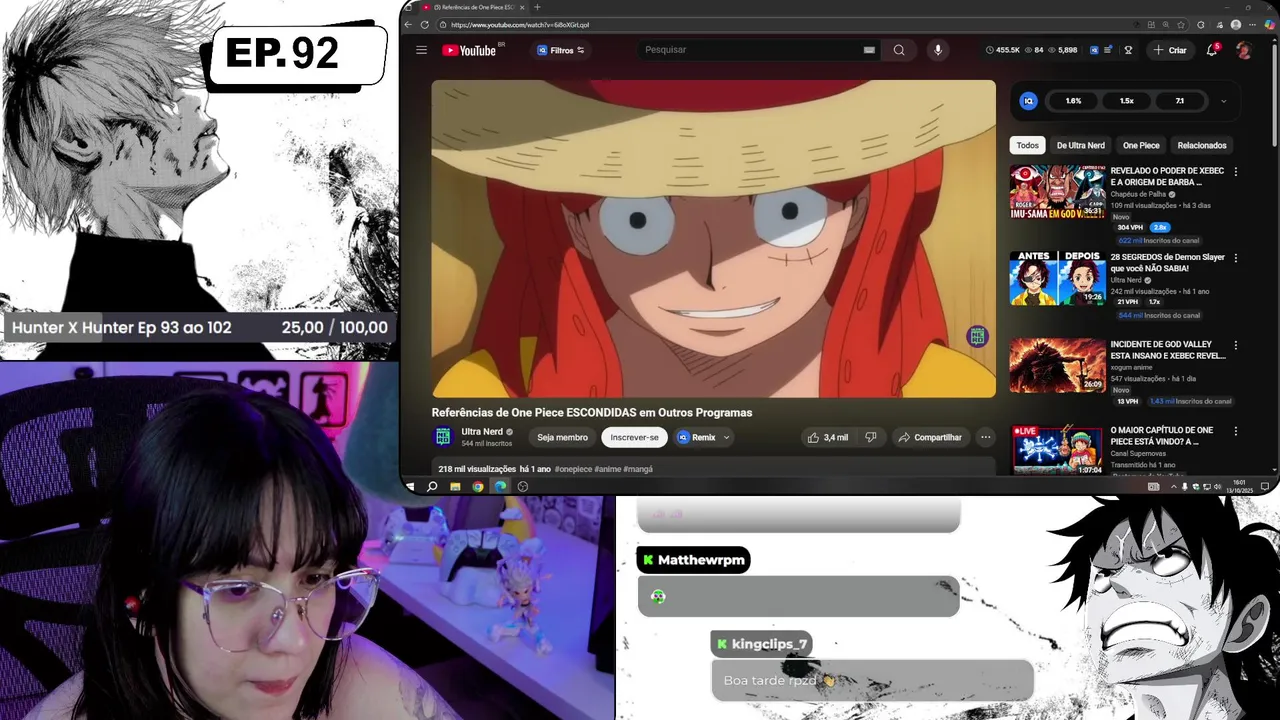Go to the YouTube home logo
The height and width of the screenshot is (720, 1280).
pyautogui.click(x=469, y=50)
